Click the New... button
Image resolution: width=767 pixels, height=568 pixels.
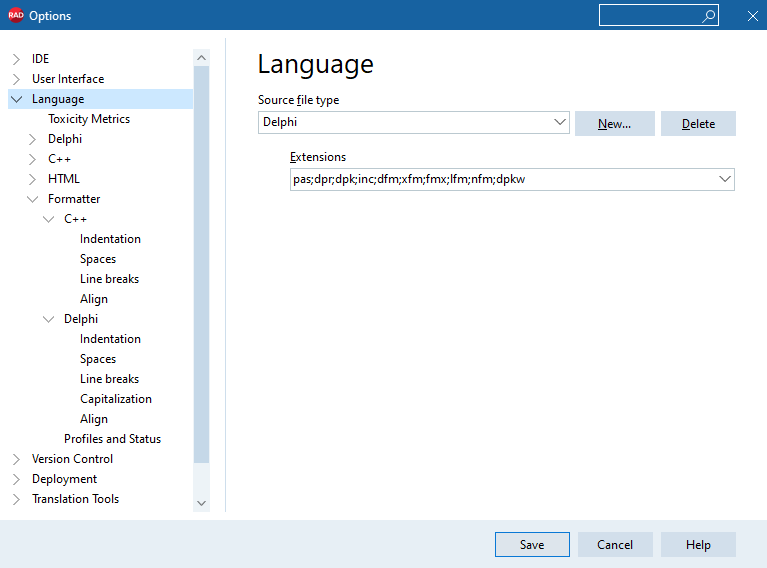pyautogui.click(x=614, y=124)
